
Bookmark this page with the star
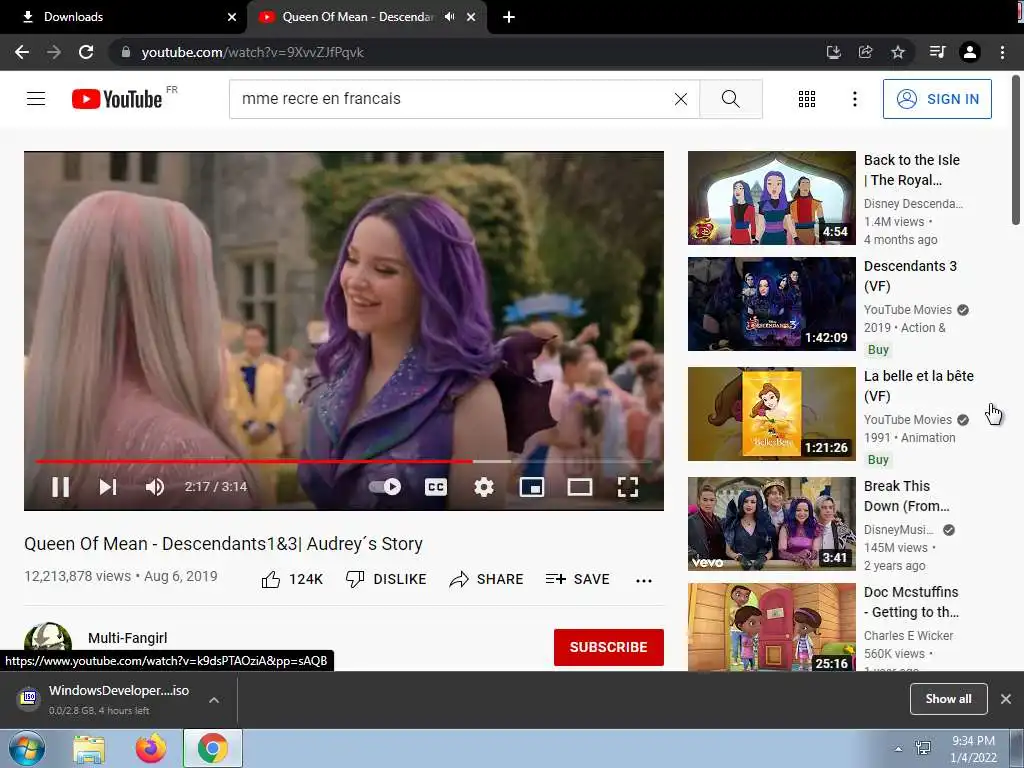[x=898, y=52]
